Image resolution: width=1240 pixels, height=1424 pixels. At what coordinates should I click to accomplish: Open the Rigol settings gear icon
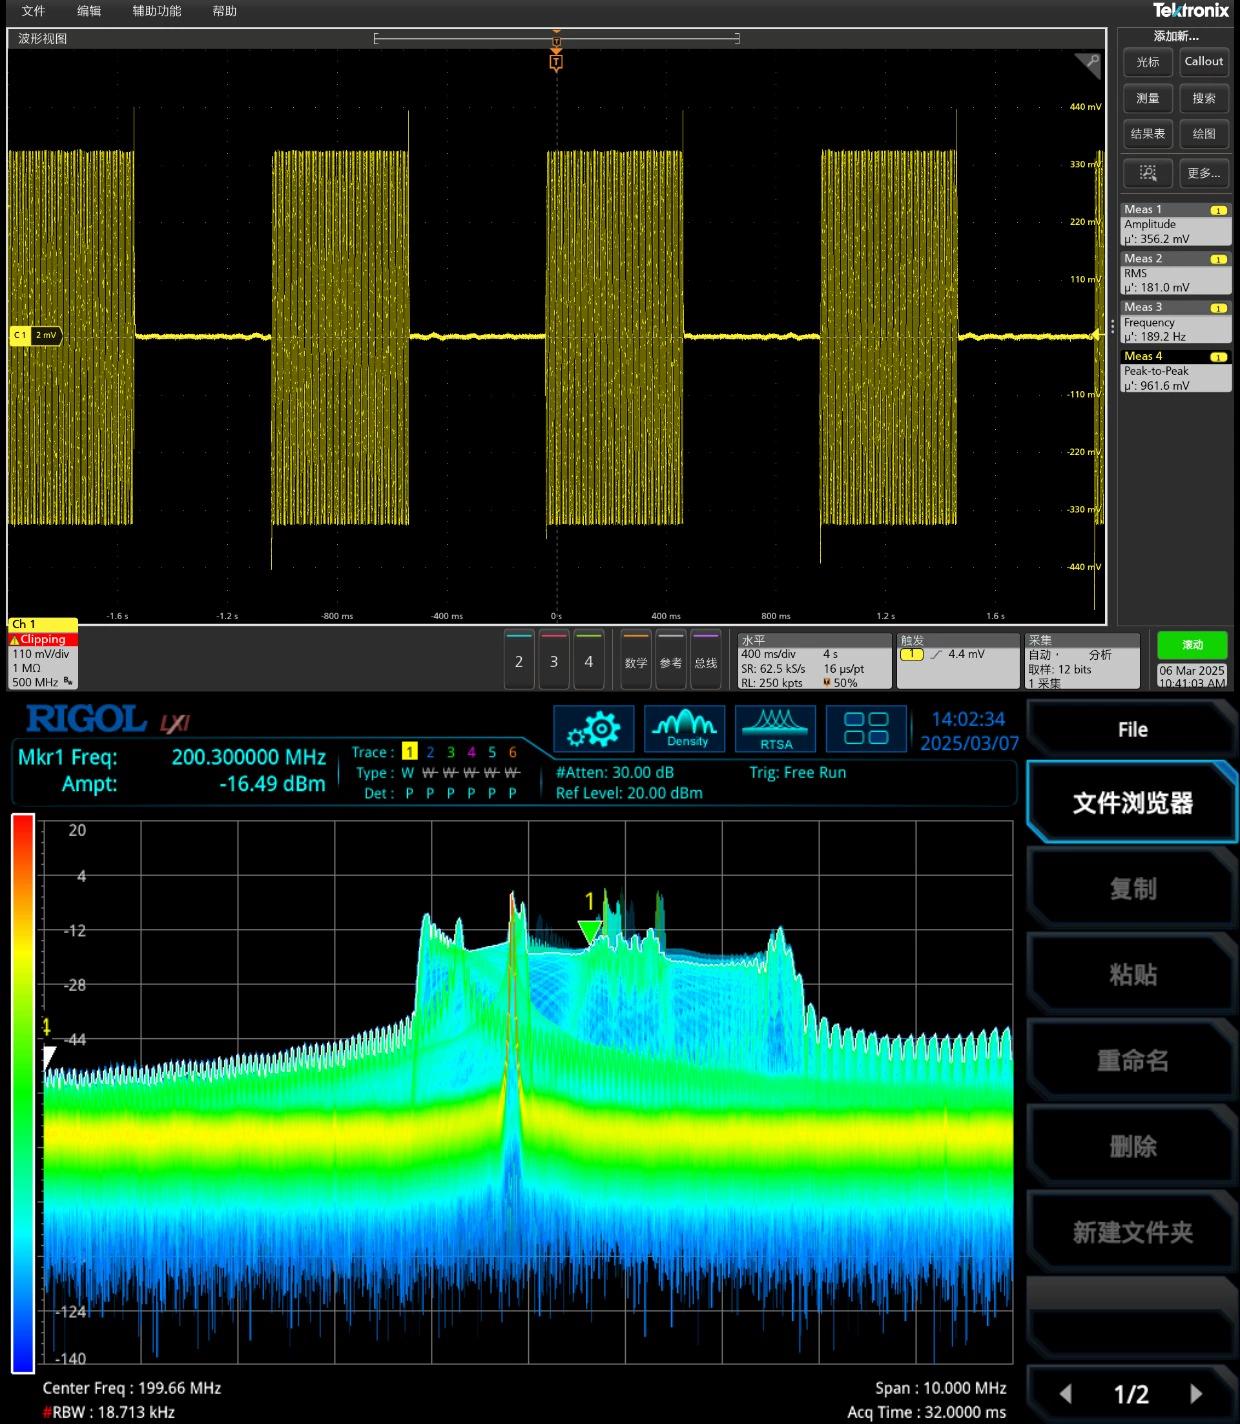tap(594, 729)
